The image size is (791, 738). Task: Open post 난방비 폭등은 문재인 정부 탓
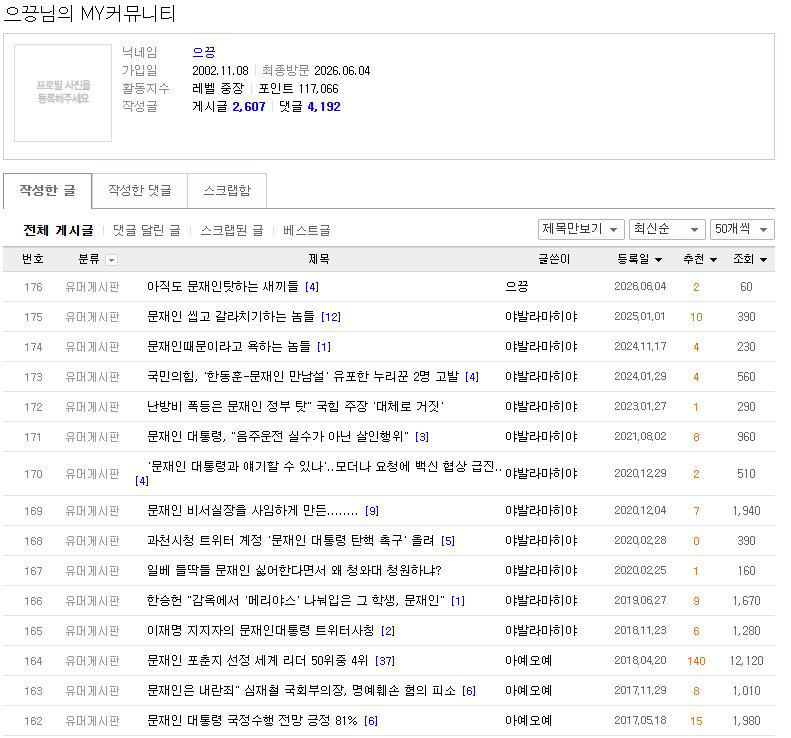295,407
